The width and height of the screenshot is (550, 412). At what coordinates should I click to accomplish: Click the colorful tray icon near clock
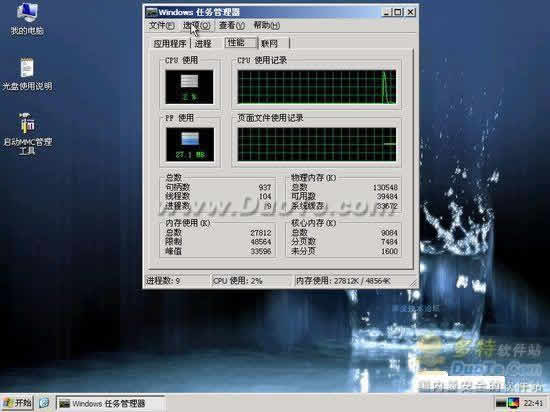(514, 403)
